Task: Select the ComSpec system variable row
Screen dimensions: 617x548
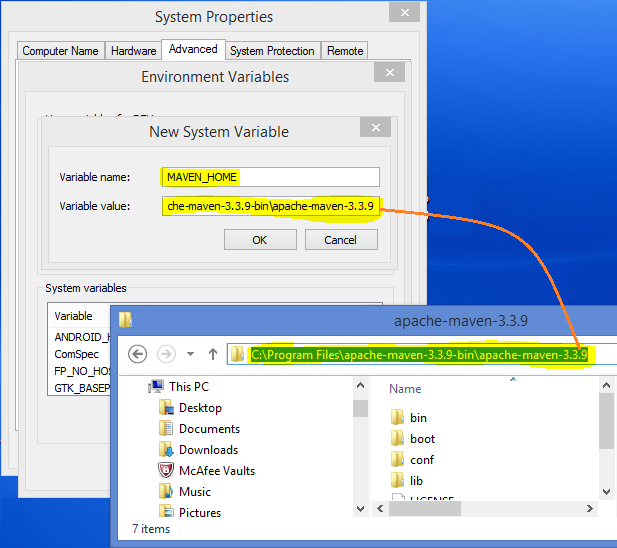Action: point(79,354)
